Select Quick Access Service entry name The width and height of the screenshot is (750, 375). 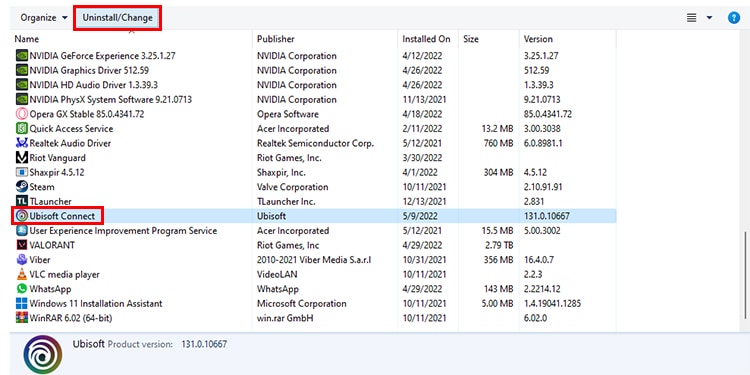click(71, 129)
